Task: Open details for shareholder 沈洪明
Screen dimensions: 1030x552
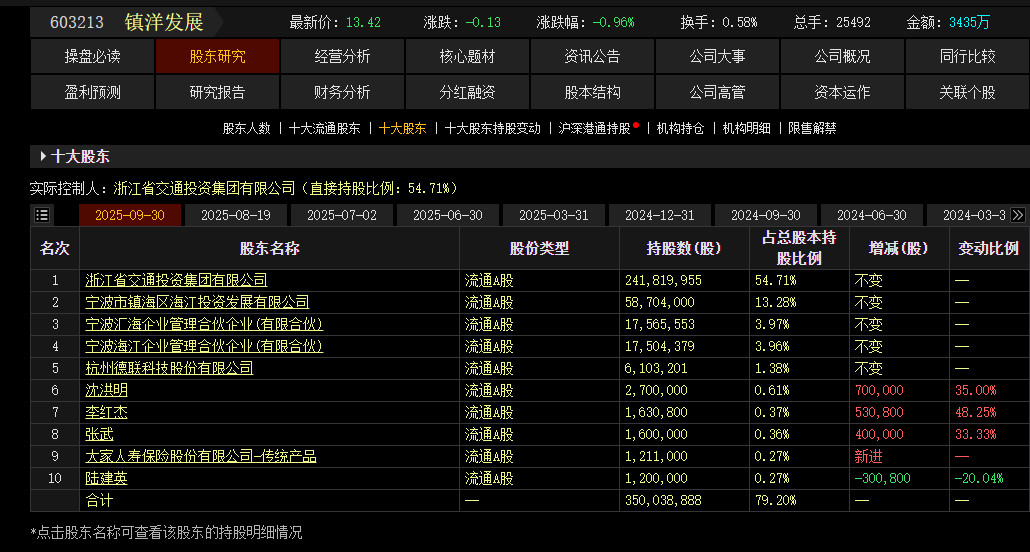Action: click(x=106, y=391)
